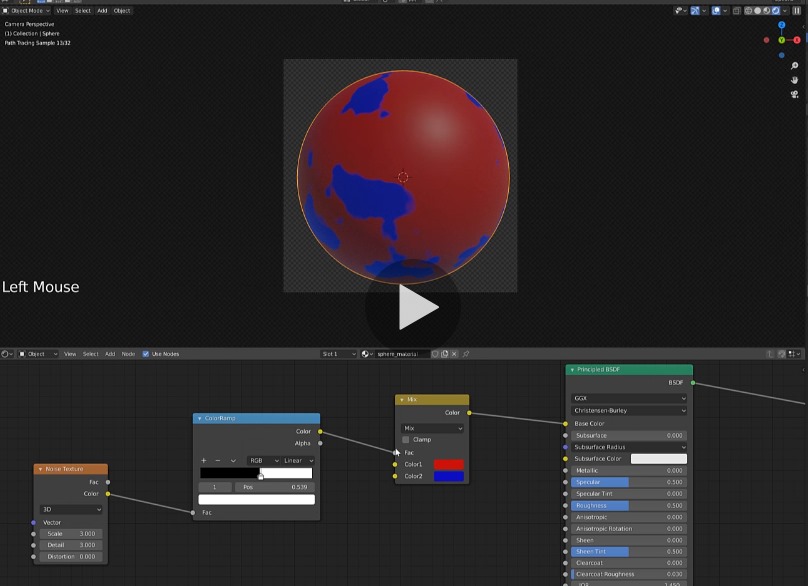The height and width of the screenshot is (586, 808).
Task: Collapse the Noise Texture node
Action: (41, 469)
